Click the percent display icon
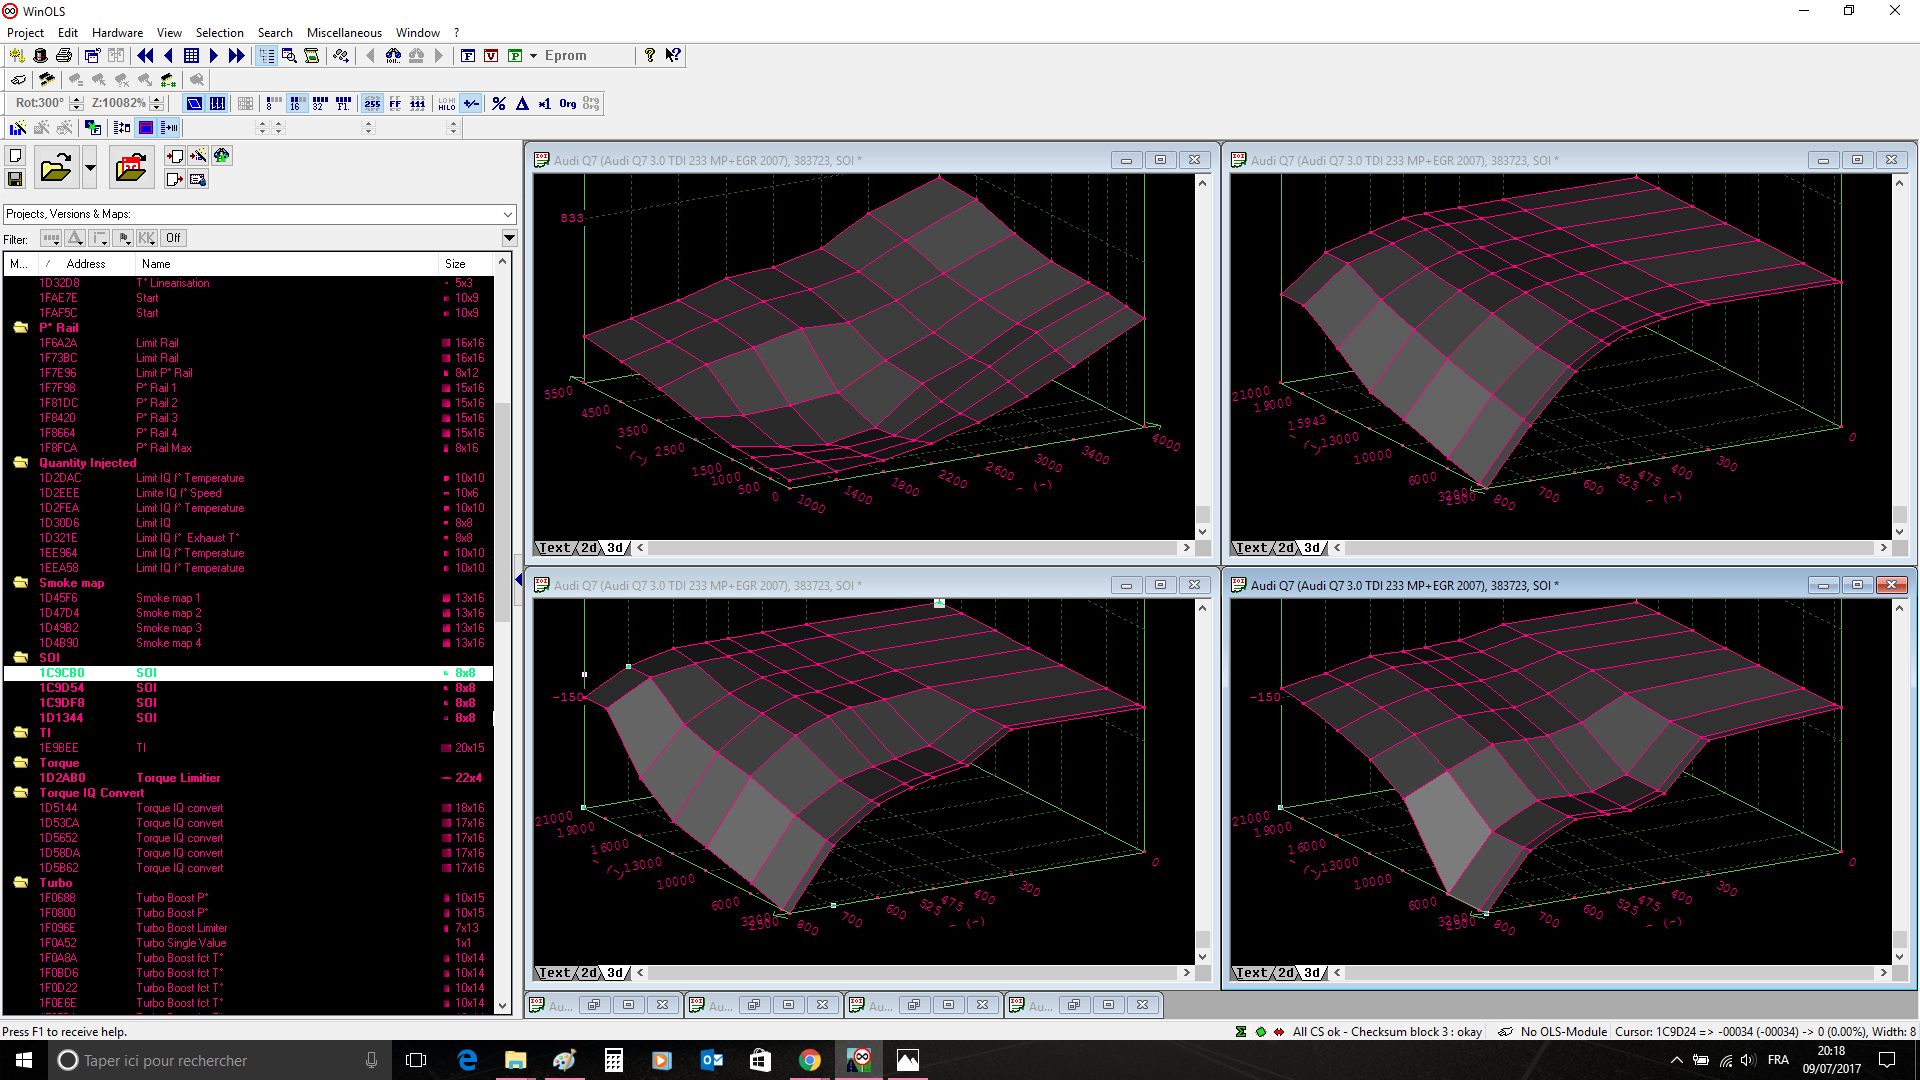The image size is (1920, 1080). [x=499, y=103]
